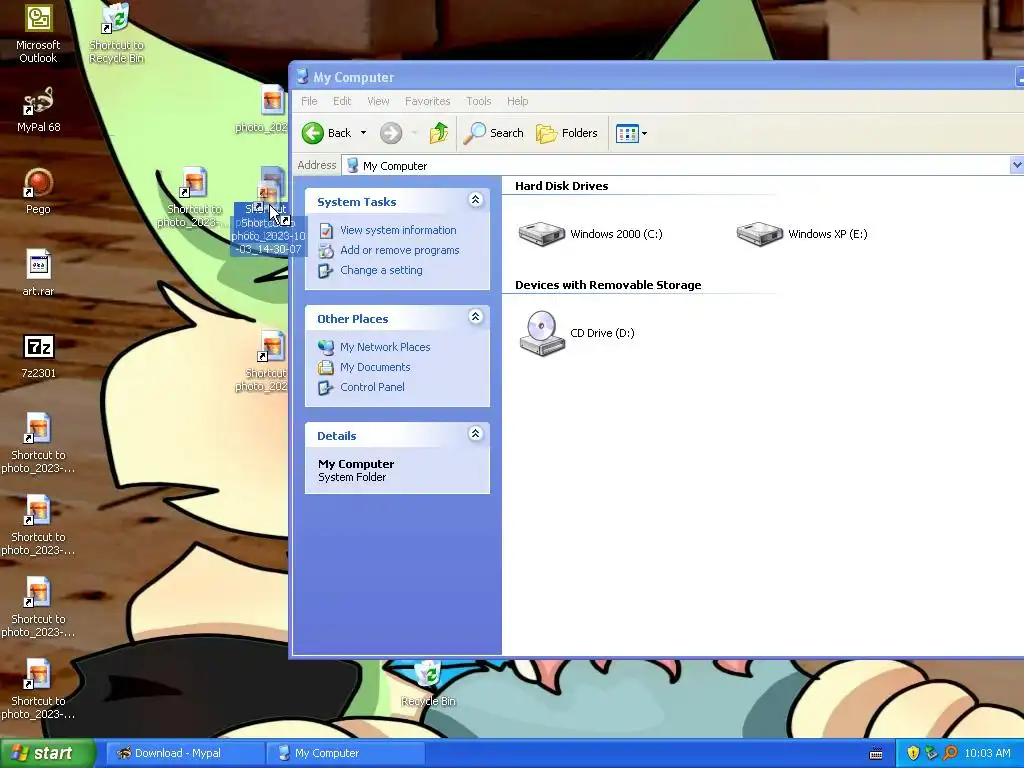Open the Favorites menu
The height and width of the screenshot is (768, 1024).
(x=428, y=101)
